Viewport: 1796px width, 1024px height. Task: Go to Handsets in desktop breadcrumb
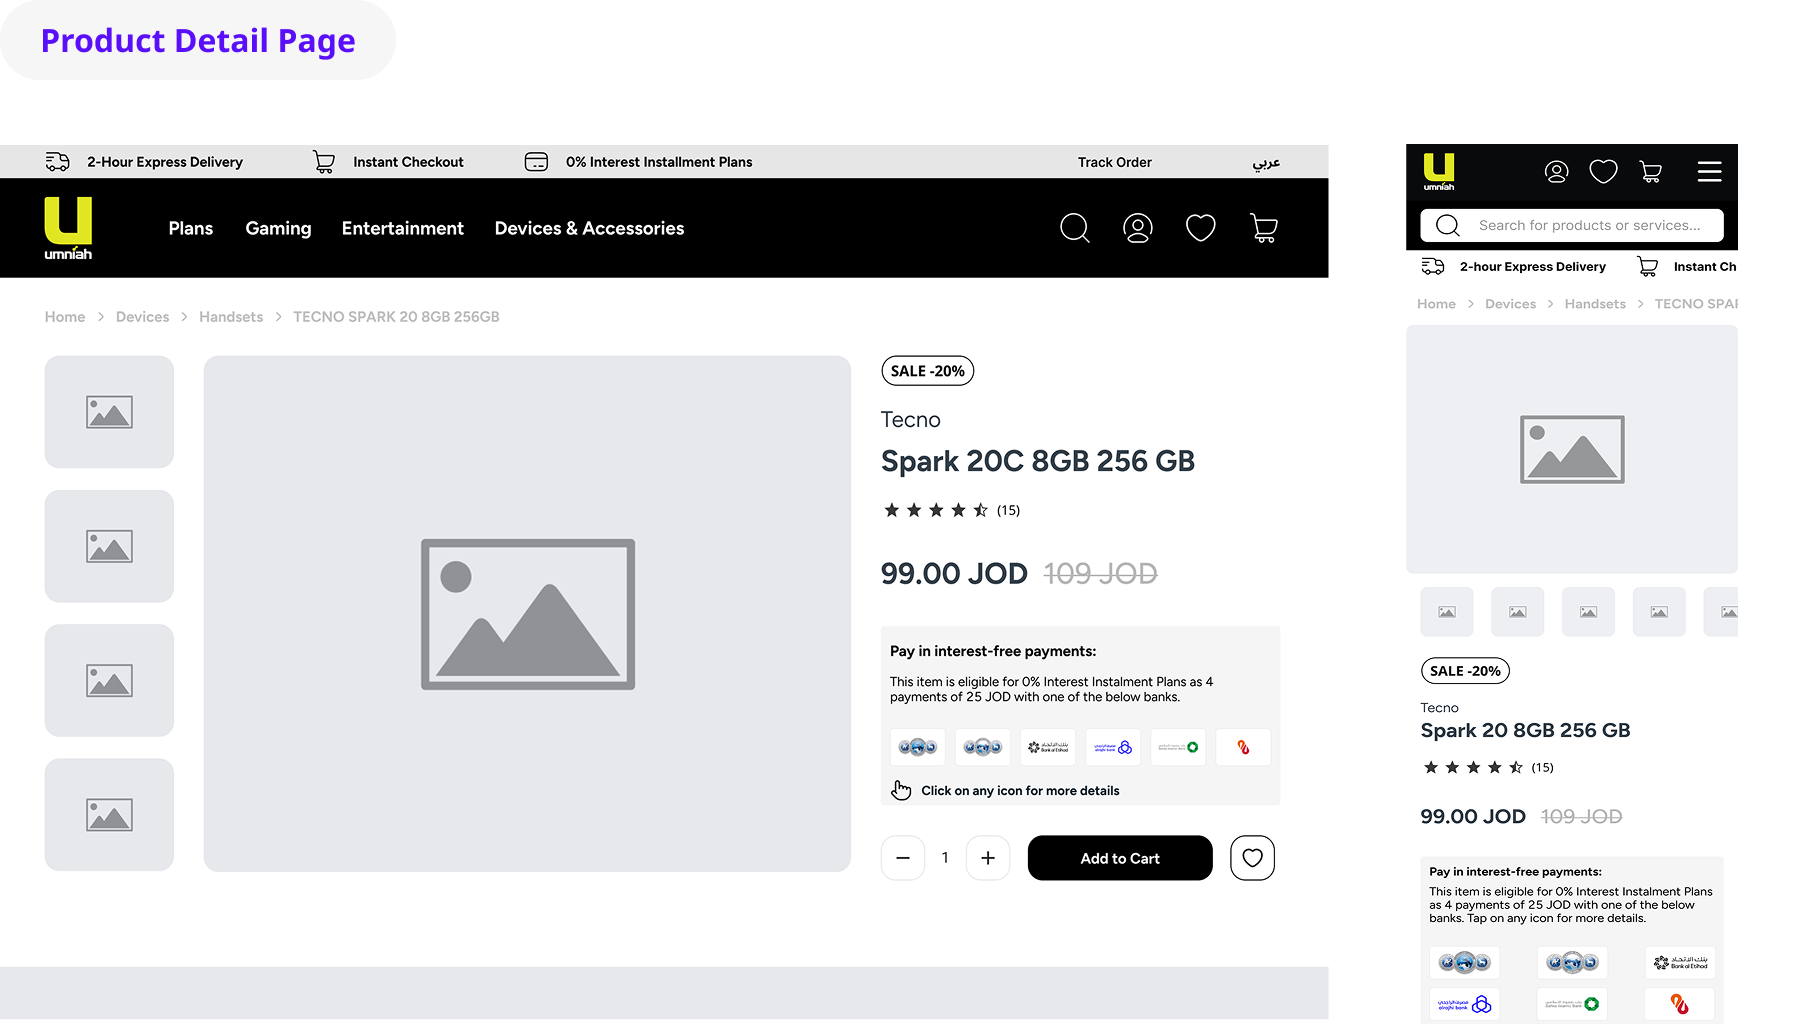[x=231, y=317]
